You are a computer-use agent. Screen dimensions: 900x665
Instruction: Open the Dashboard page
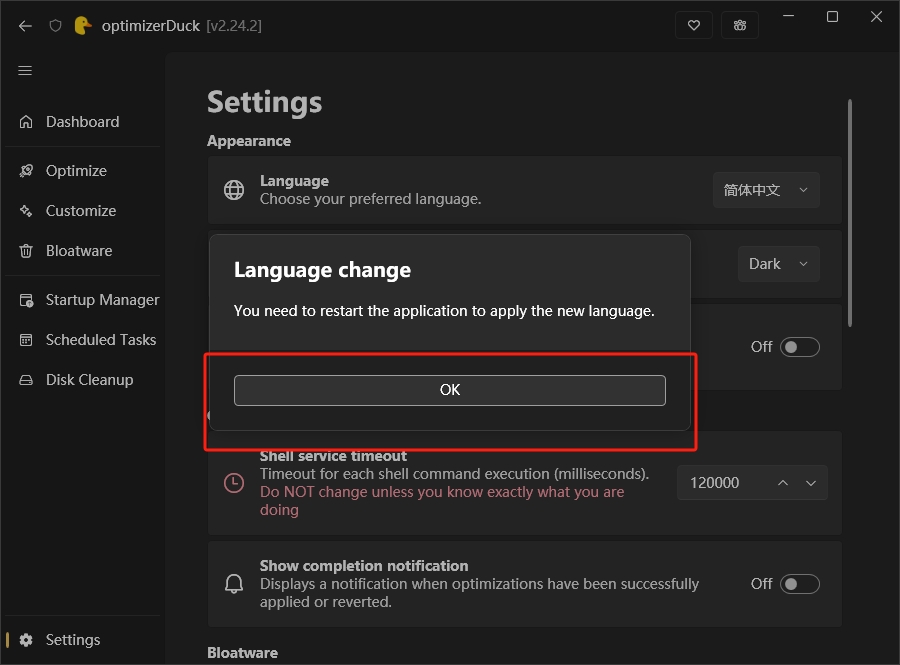[x=83, y=122]
